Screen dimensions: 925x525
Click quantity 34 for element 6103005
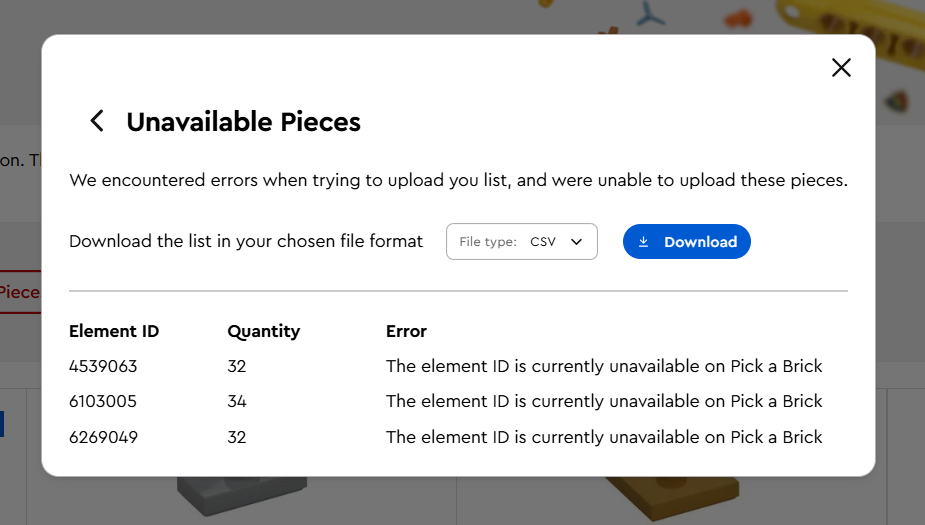(x=237, y=401)
